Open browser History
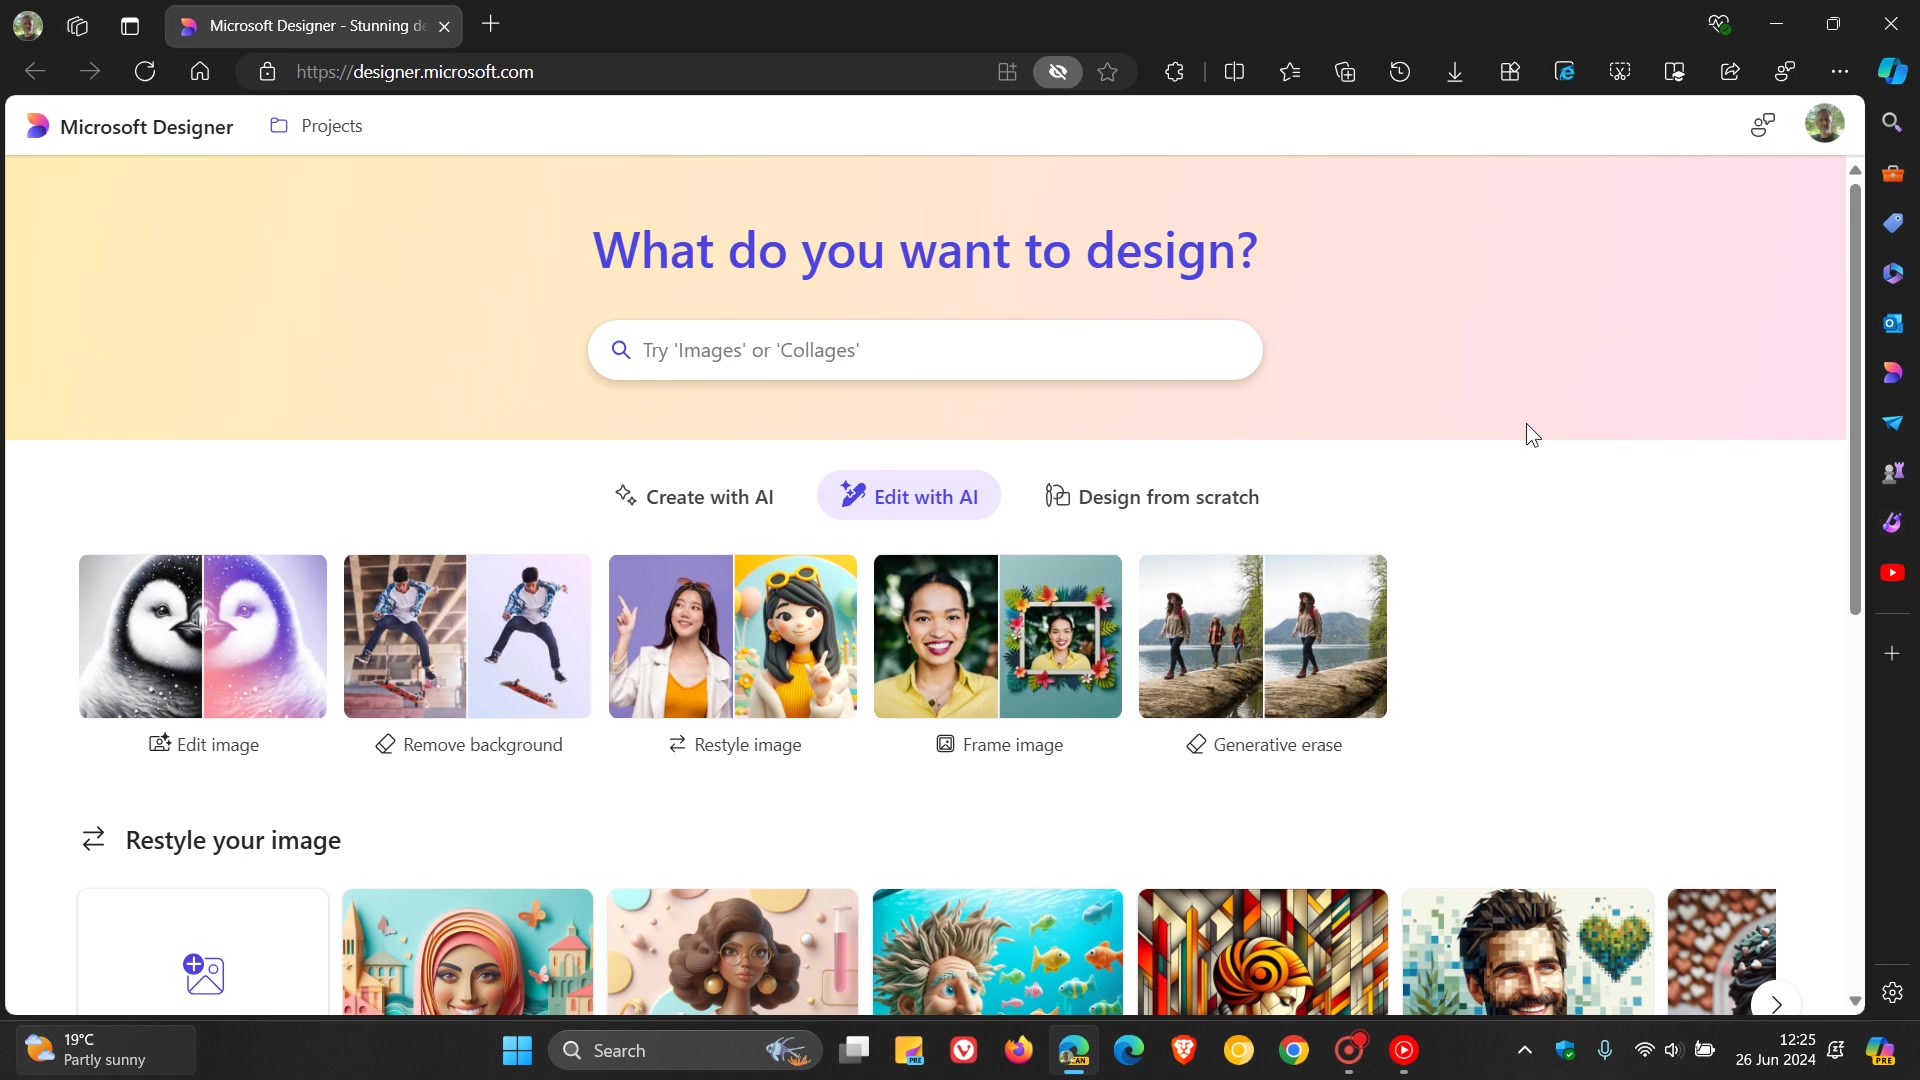This screenshot has height=1080, width=1920. (1400, 71)
